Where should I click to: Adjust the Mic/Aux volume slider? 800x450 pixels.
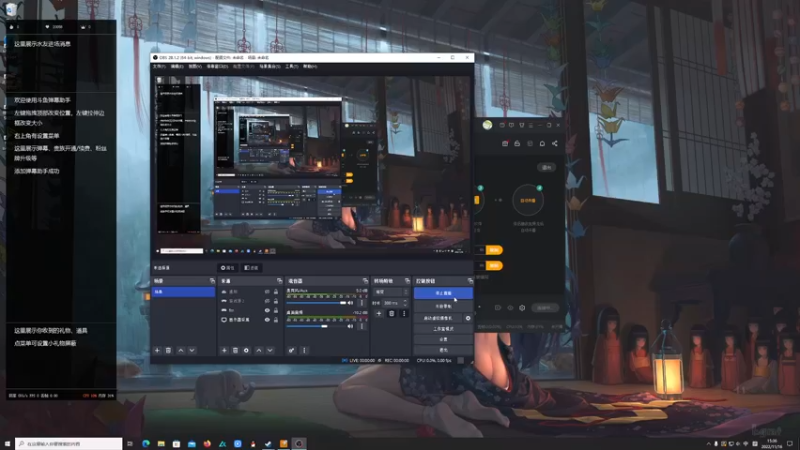[316, 303]
